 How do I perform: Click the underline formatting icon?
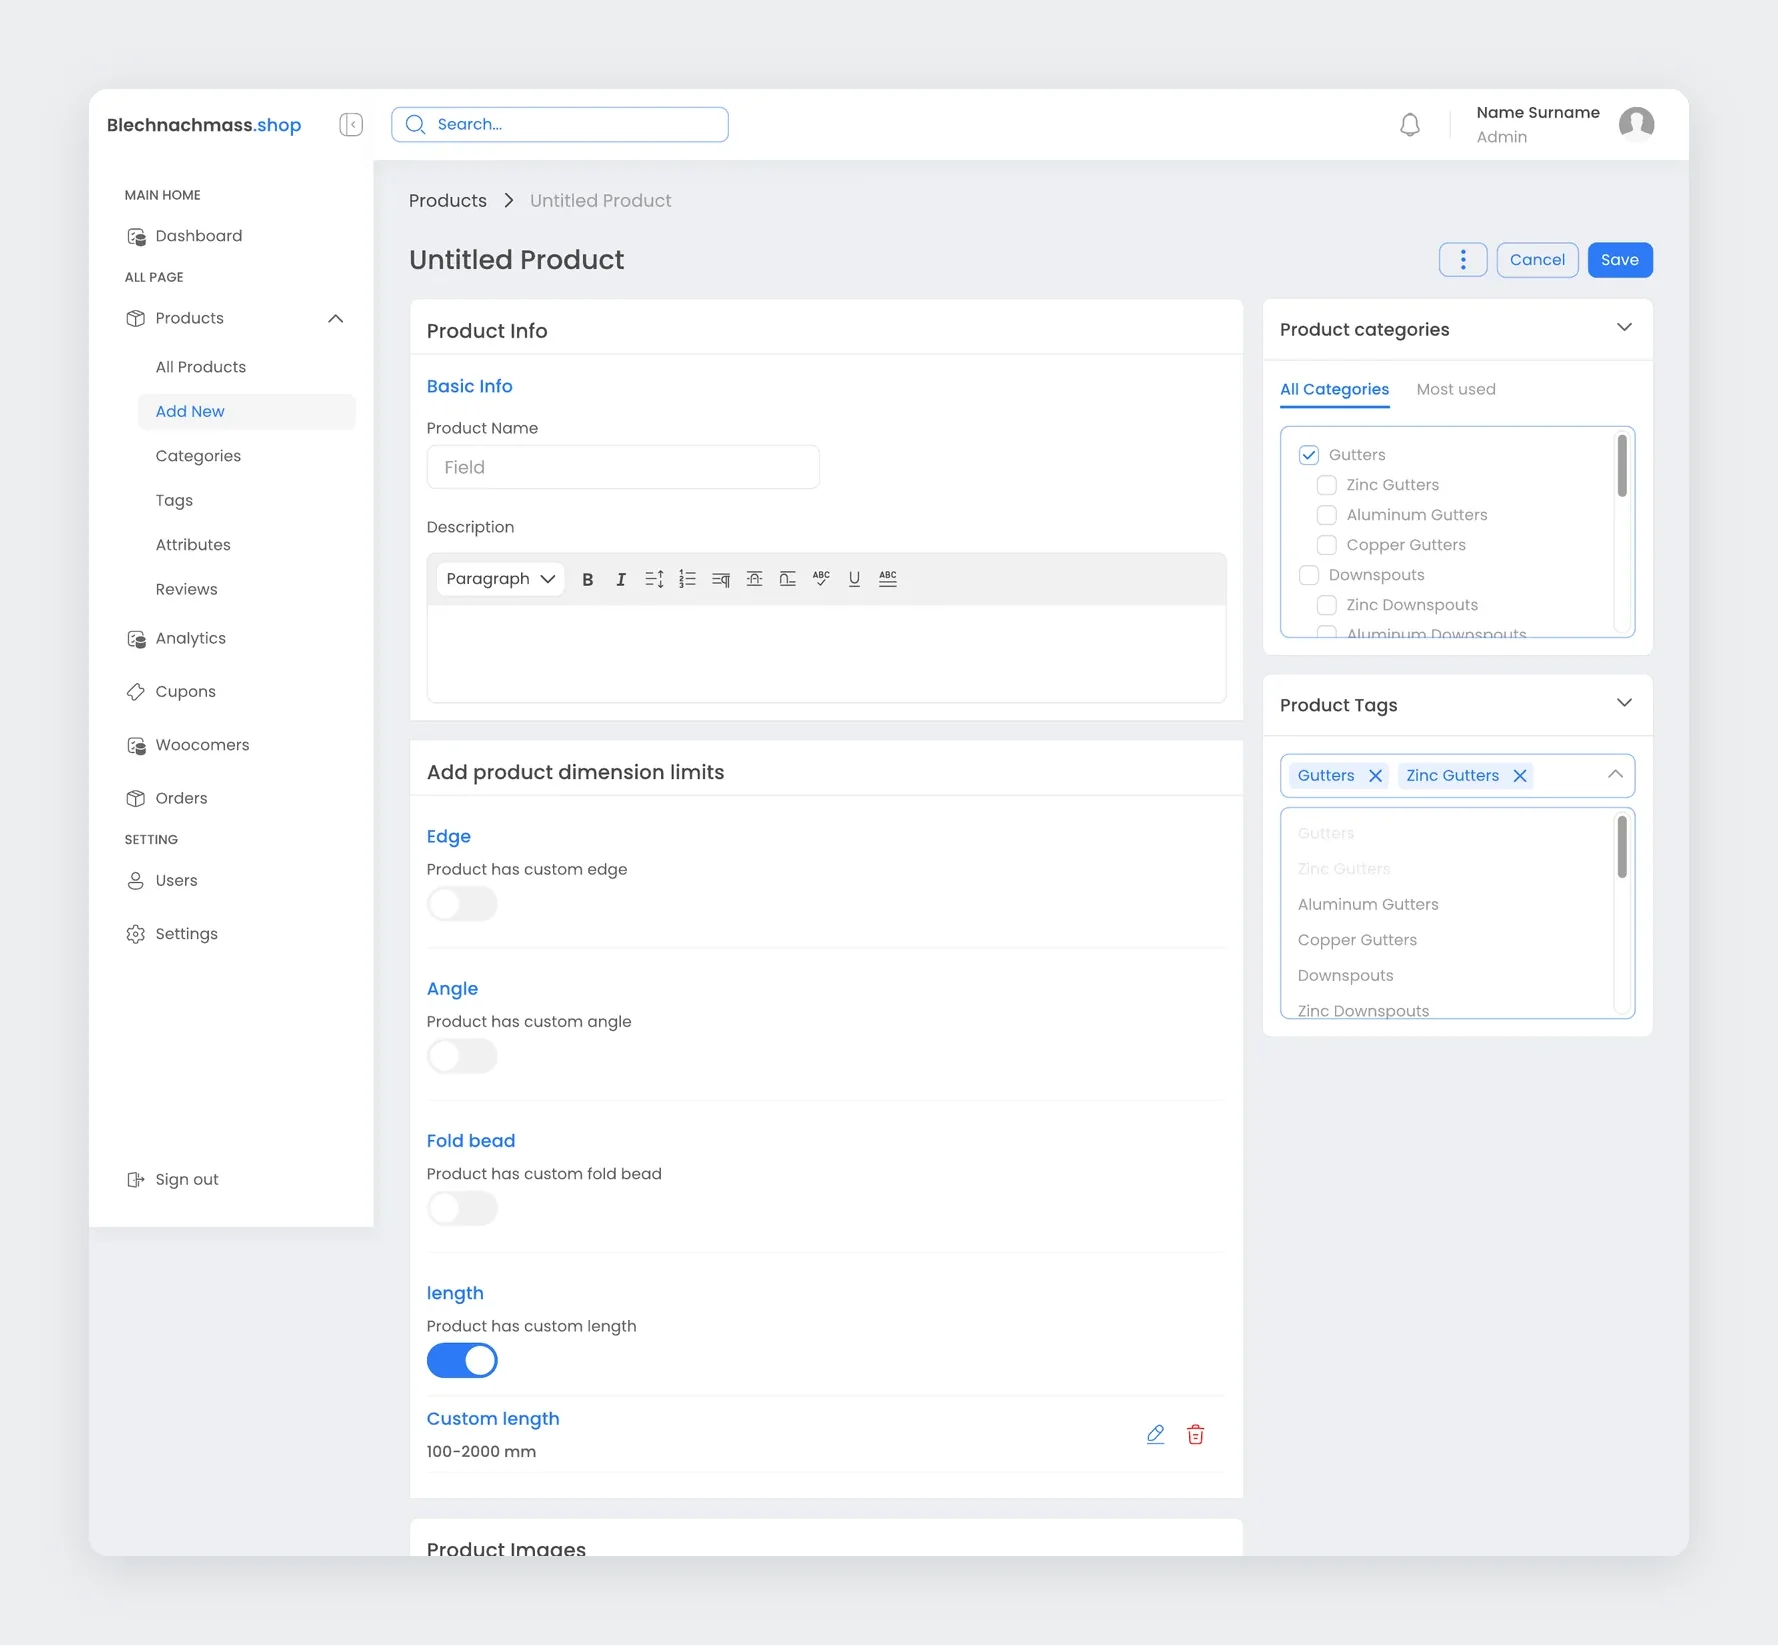coord(854,579)
